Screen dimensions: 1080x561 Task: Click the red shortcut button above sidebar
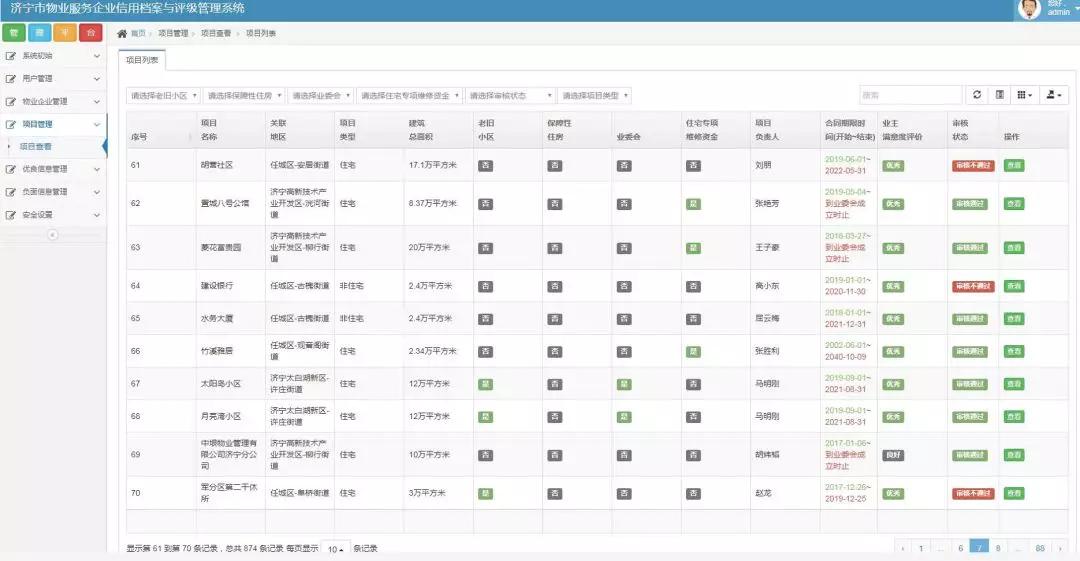90,32
